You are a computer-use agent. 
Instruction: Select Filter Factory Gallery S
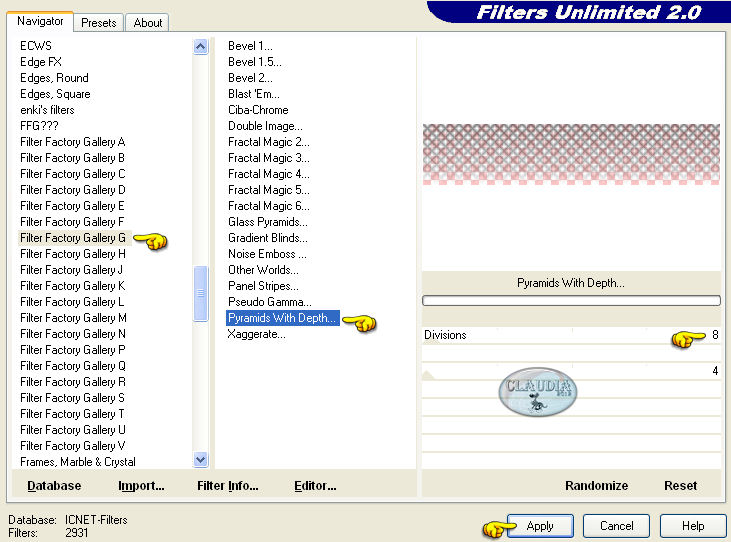[x=72, y=398]
